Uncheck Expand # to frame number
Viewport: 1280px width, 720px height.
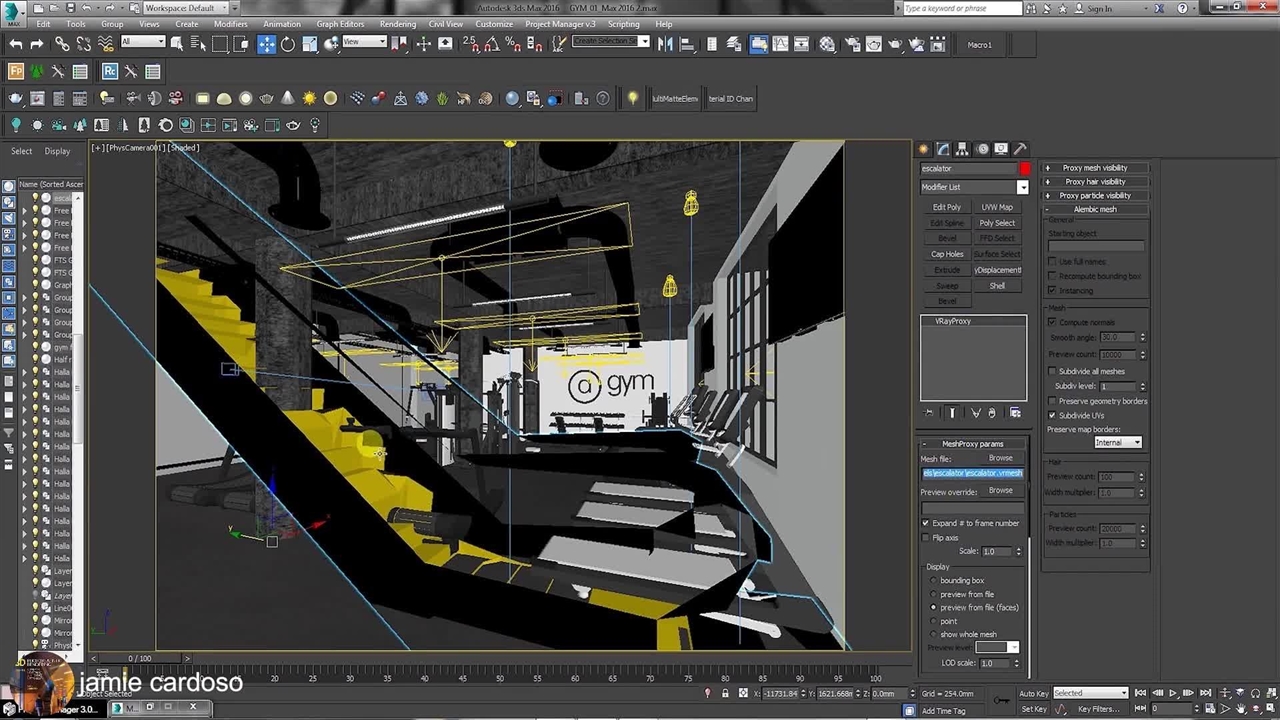(x=926, y=523)
